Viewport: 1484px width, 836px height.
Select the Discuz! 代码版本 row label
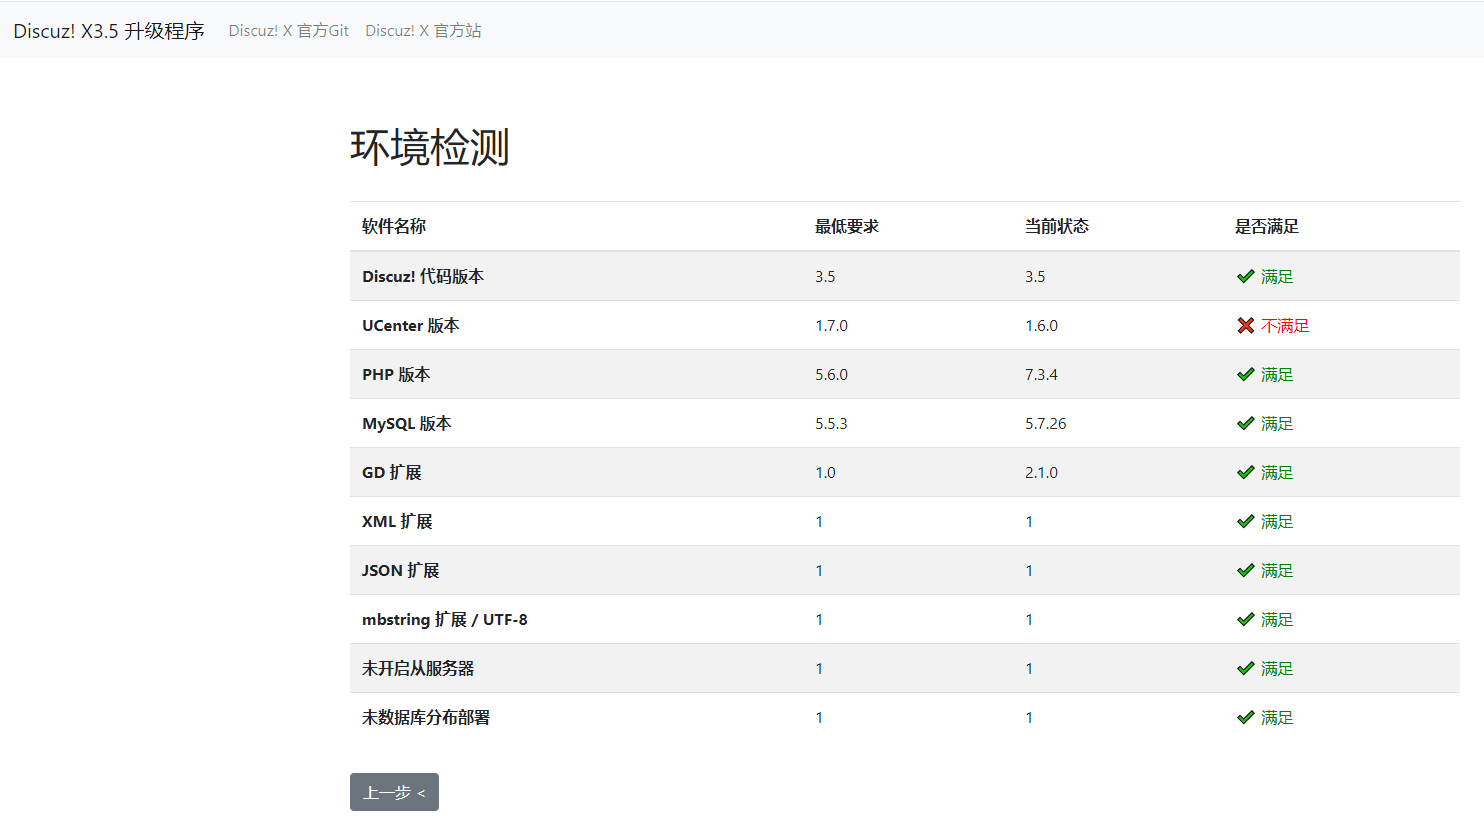[x=423, y=276]
